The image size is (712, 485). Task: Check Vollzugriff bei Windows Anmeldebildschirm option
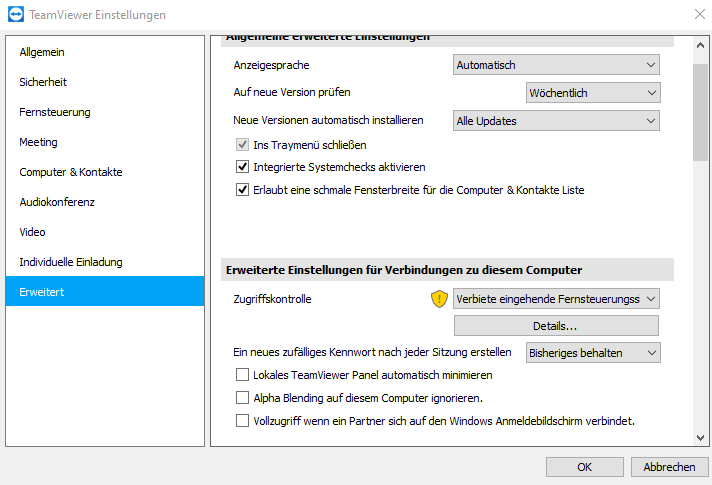[242, 421]
